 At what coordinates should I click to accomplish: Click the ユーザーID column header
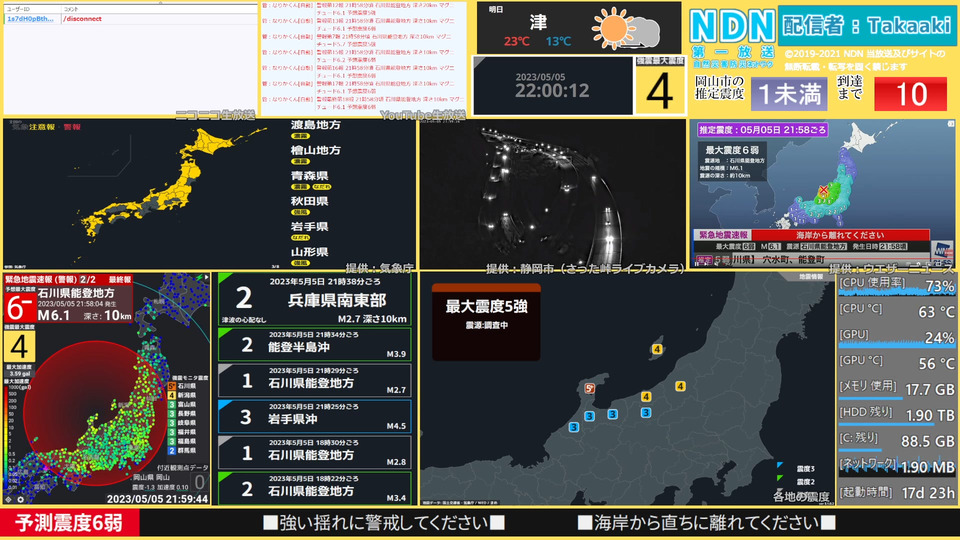pyautogui.click(x=32, y=10)
